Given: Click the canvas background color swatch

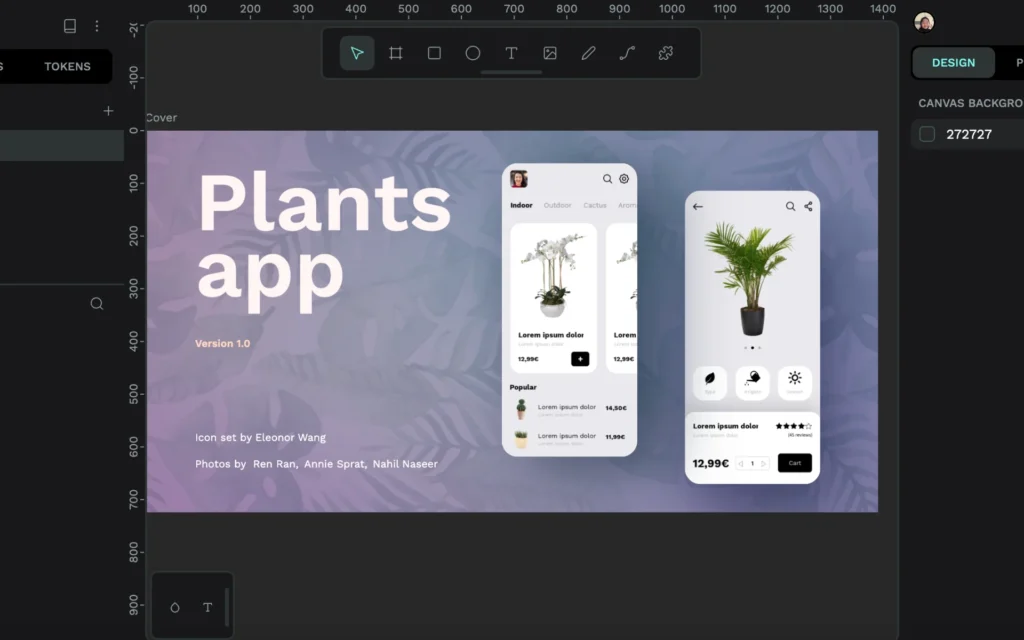Looking at the screenshot, I should [927, 134].
